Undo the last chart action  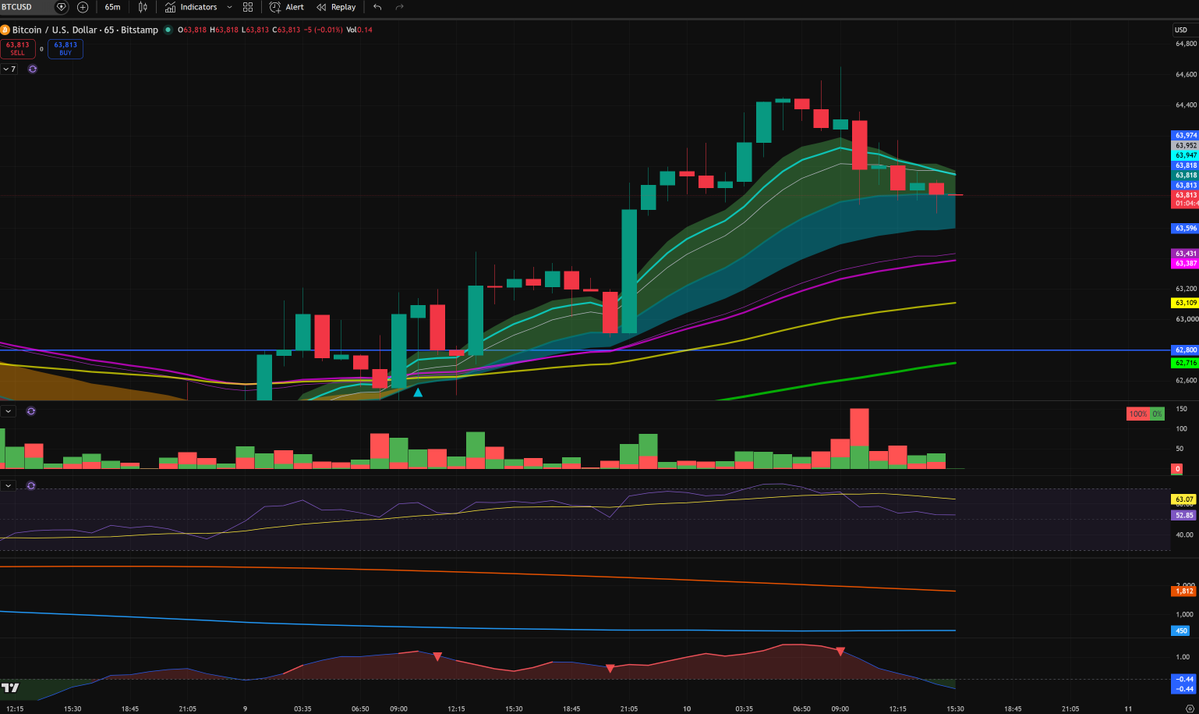click(377, 7)
